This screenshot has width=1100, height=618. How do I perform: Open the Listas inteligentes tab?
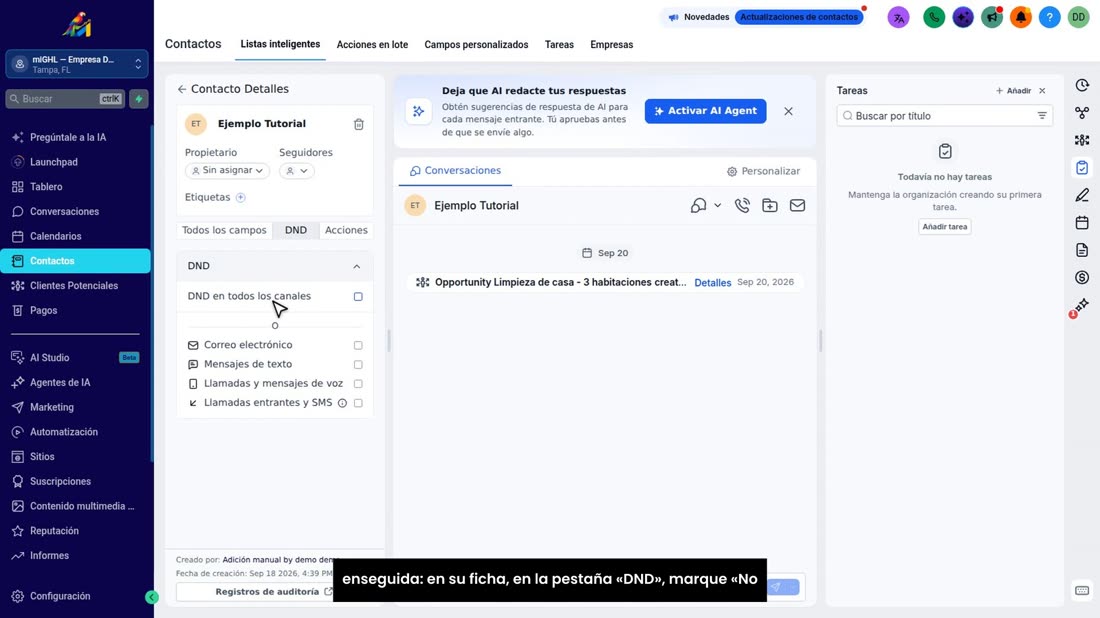point(280,44)
